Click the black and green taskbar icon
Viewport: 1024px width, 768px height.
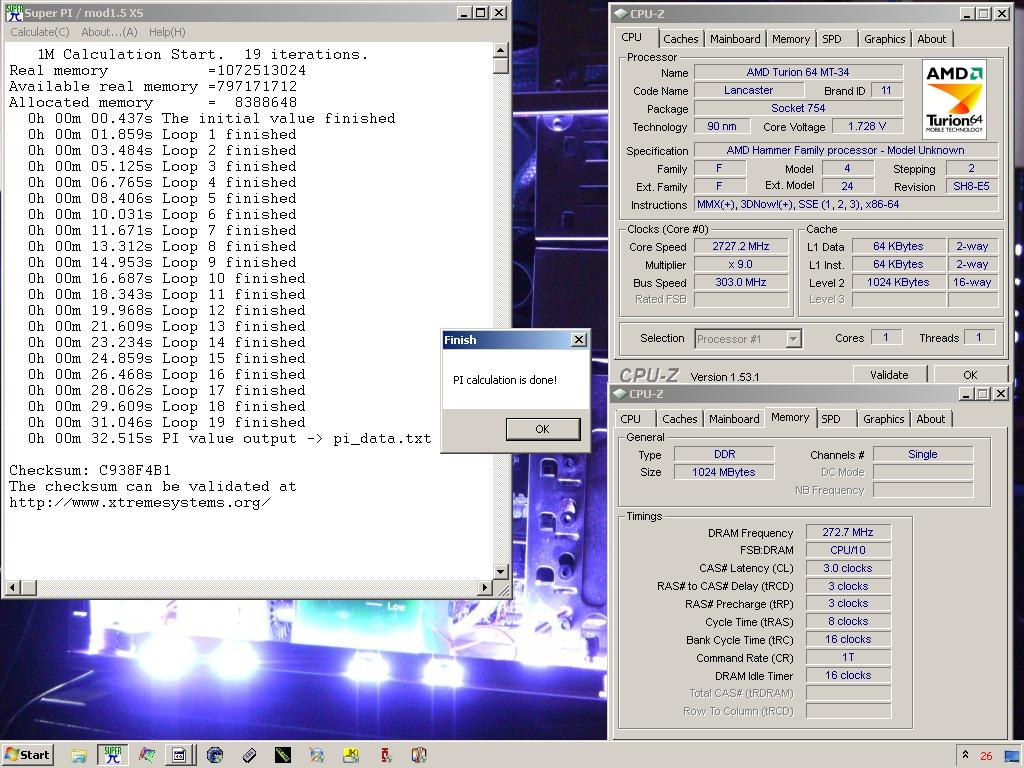tap(282, 756)
